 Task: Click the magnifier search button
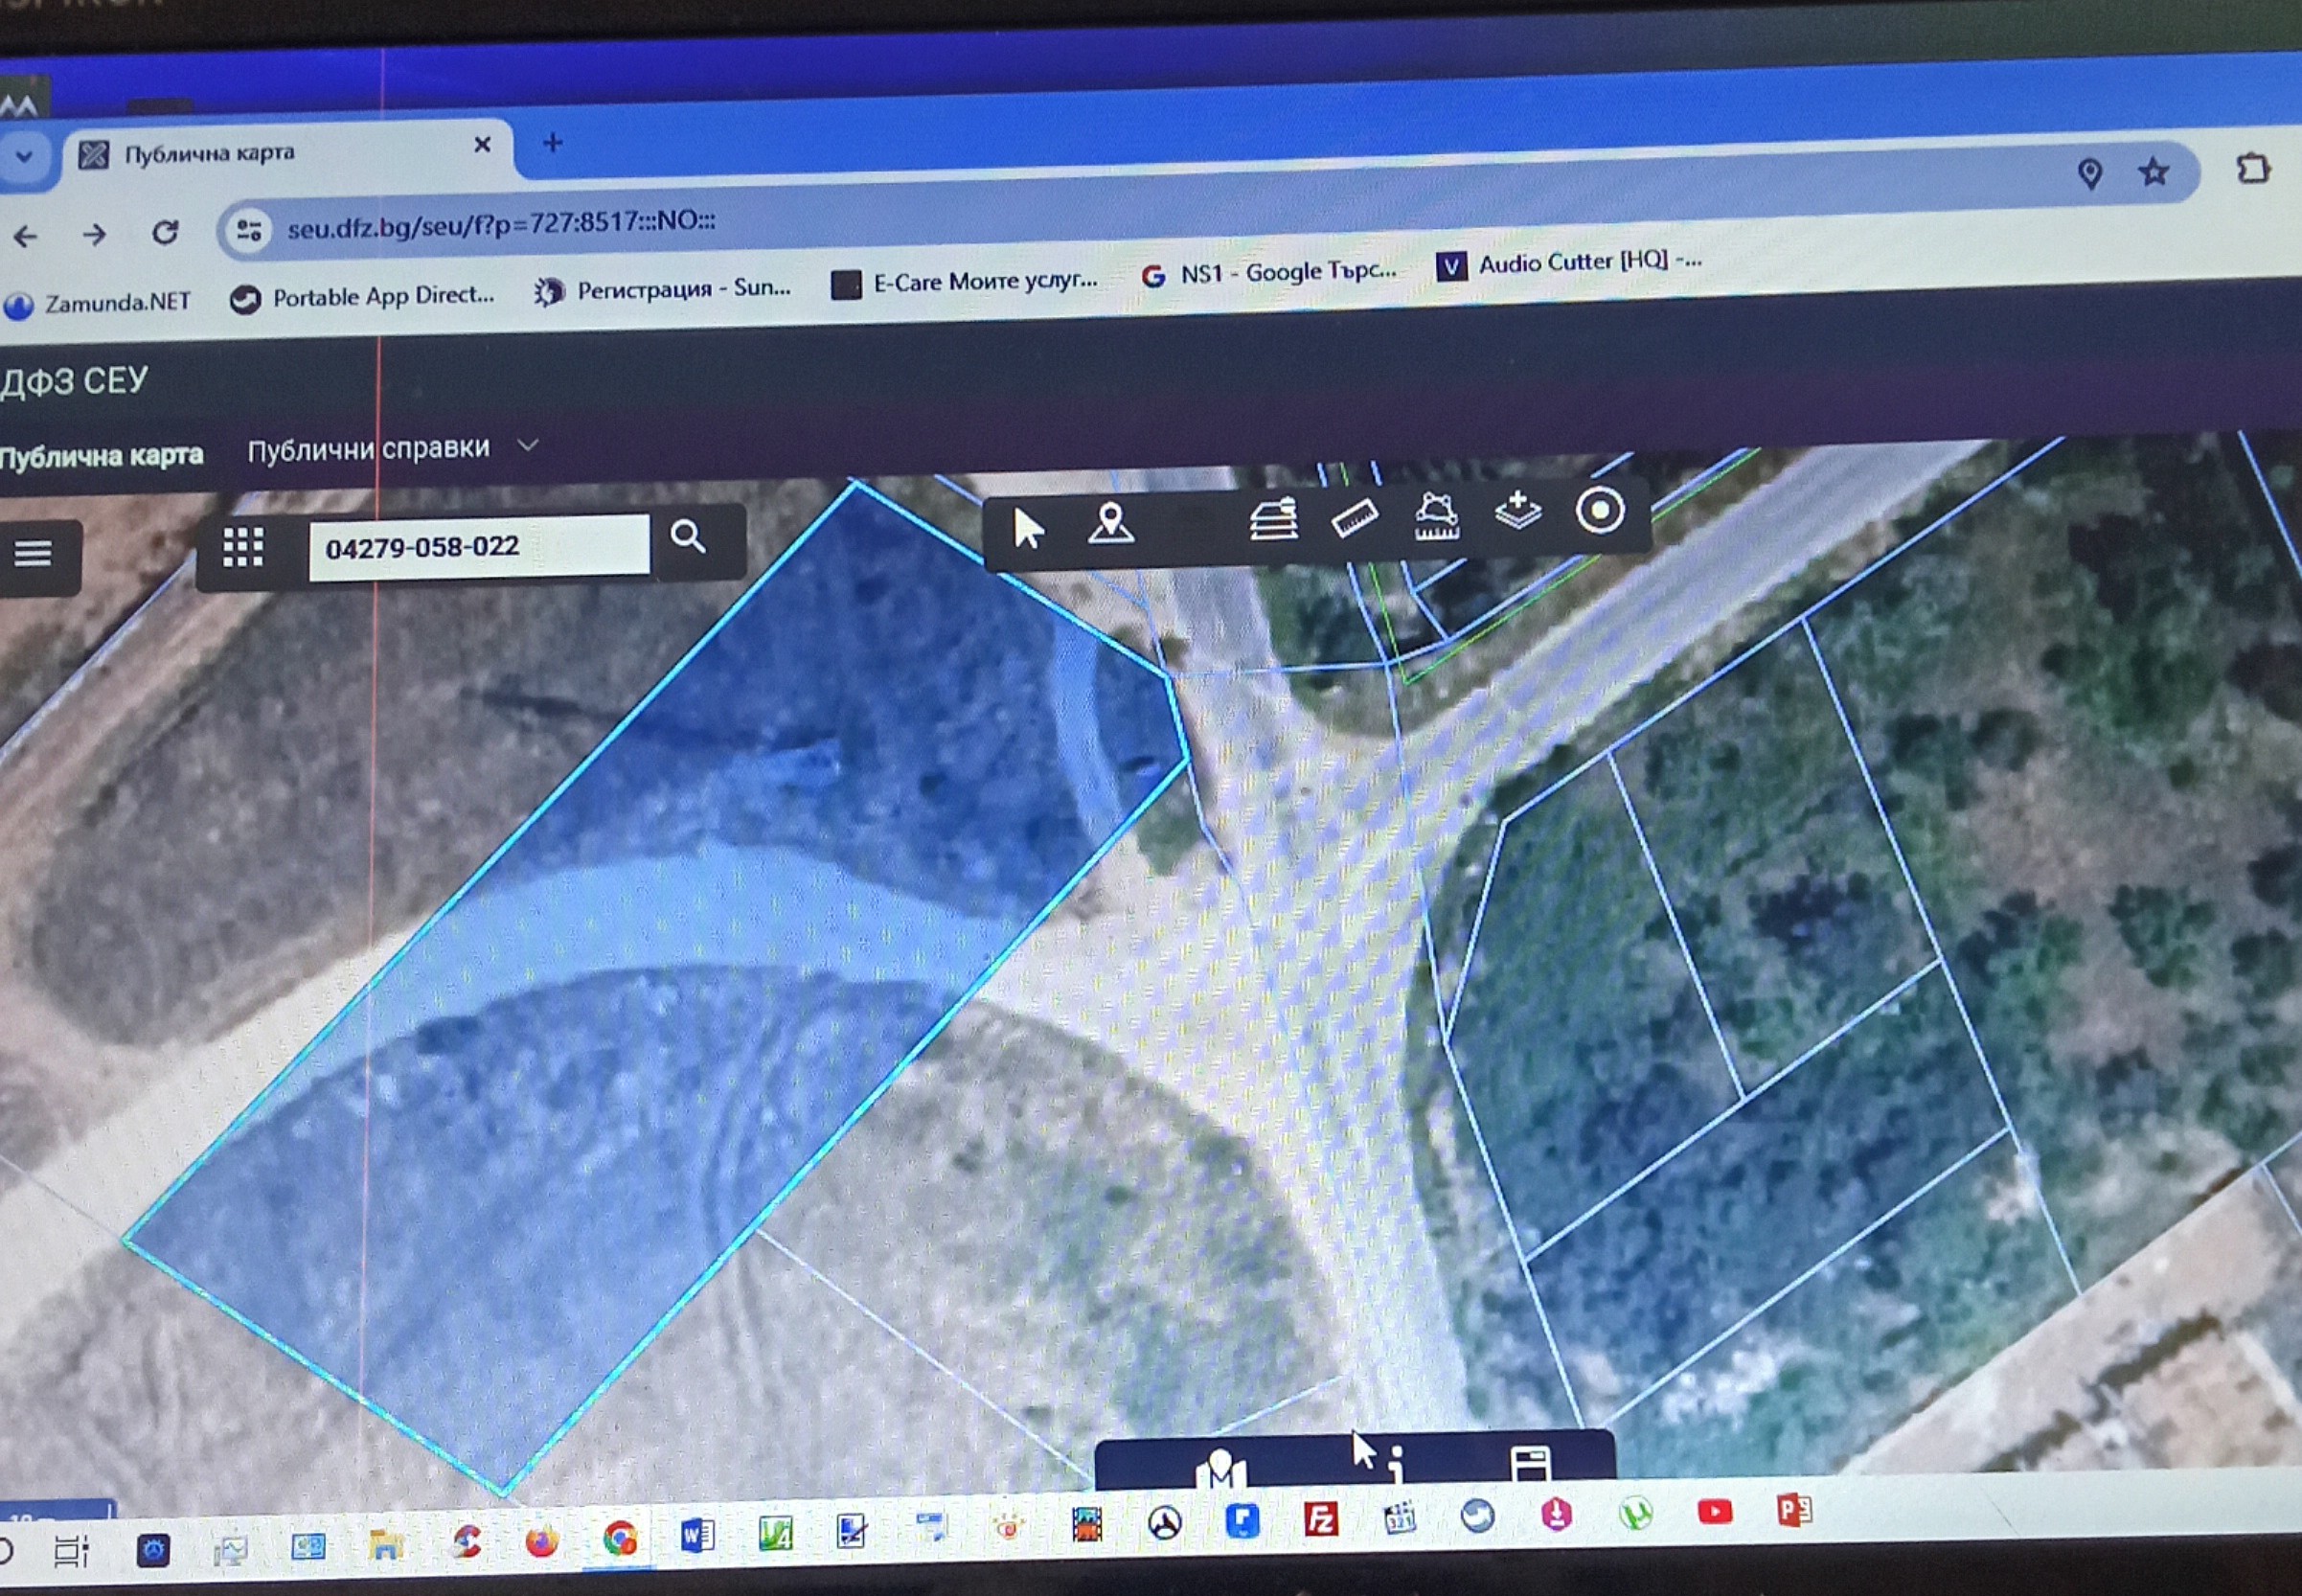coord(688,537)
